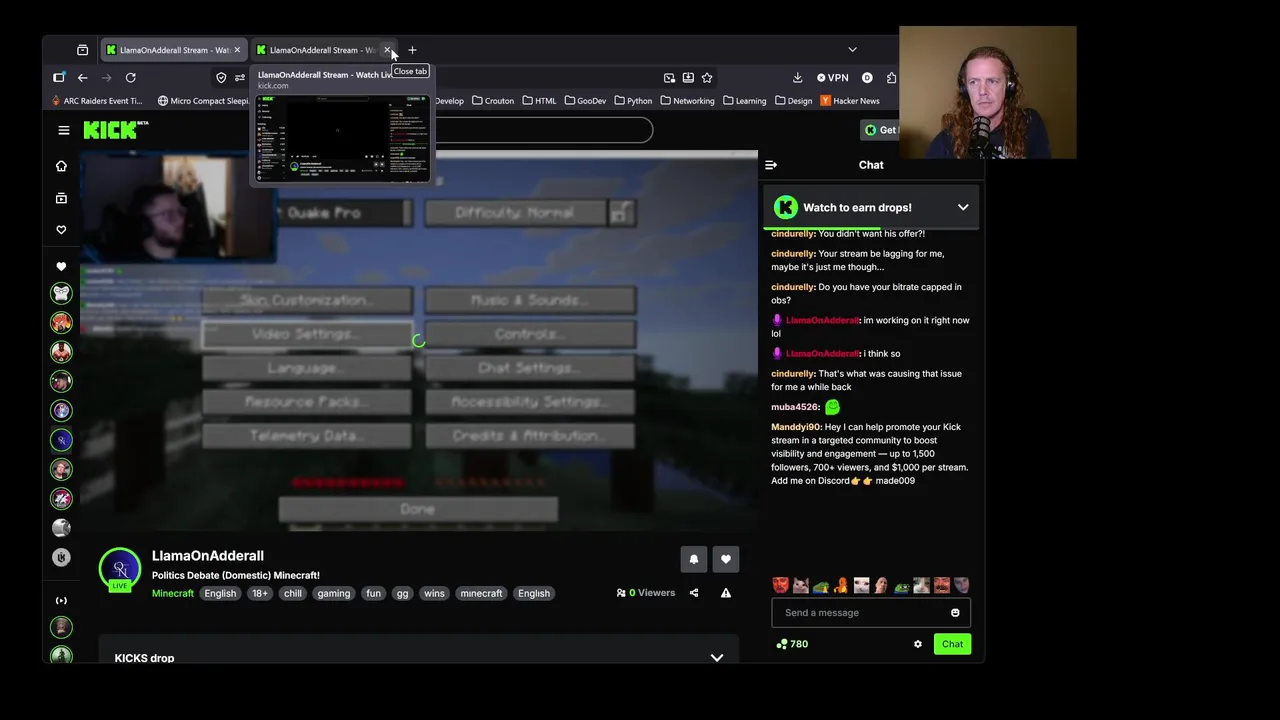
Task: Report the stream with warning triangle
Action: tap(726, 593)
